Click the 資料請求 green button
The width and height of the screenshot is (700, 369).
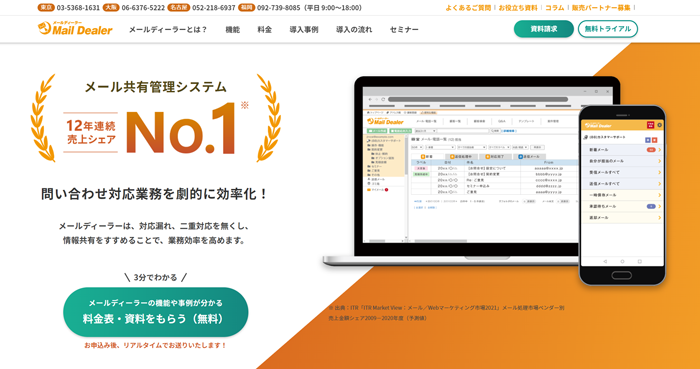[544, 29]
